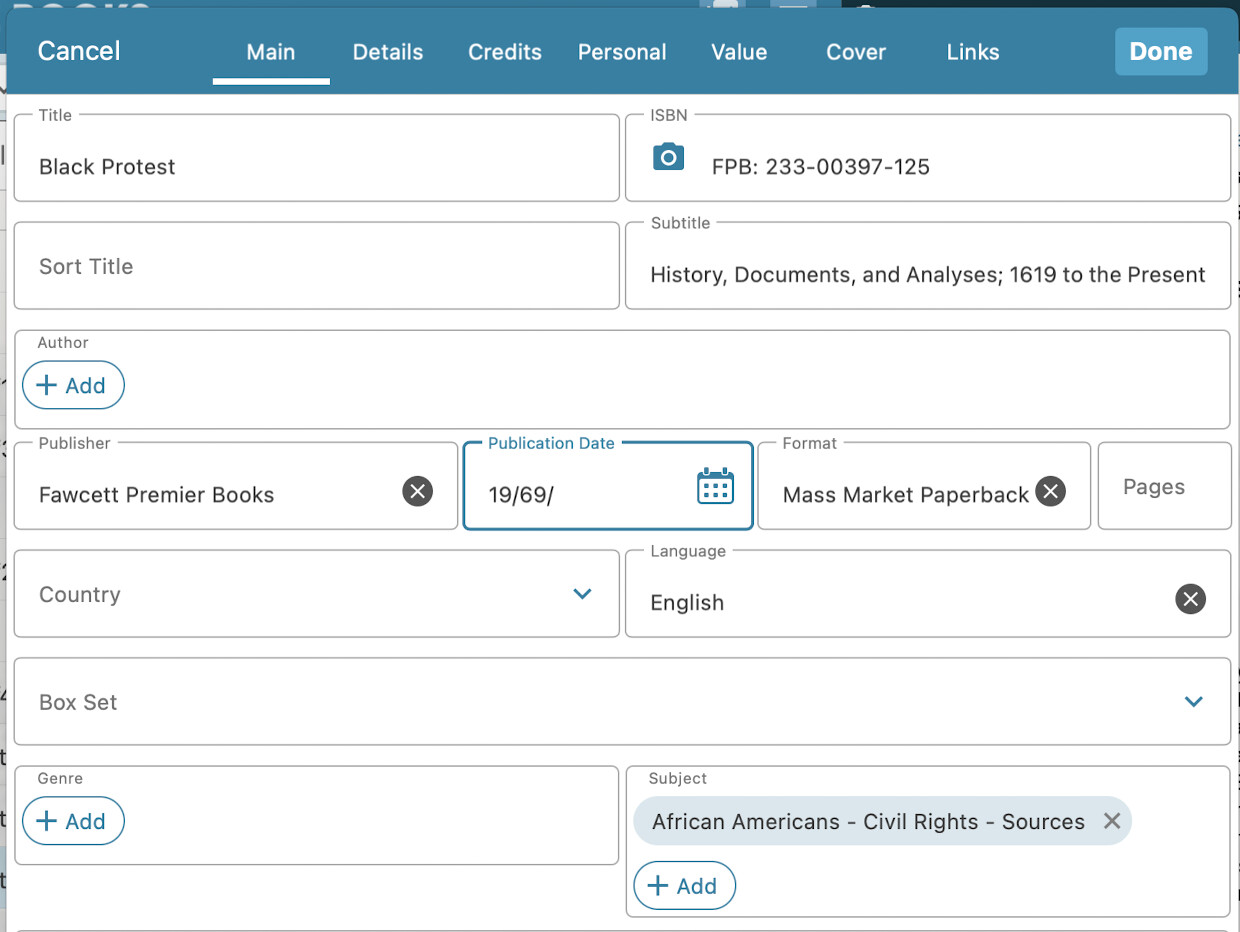Screen dimensions: 1240x932
Task: Open the Publication Date calendar picker
Action: 715,486
